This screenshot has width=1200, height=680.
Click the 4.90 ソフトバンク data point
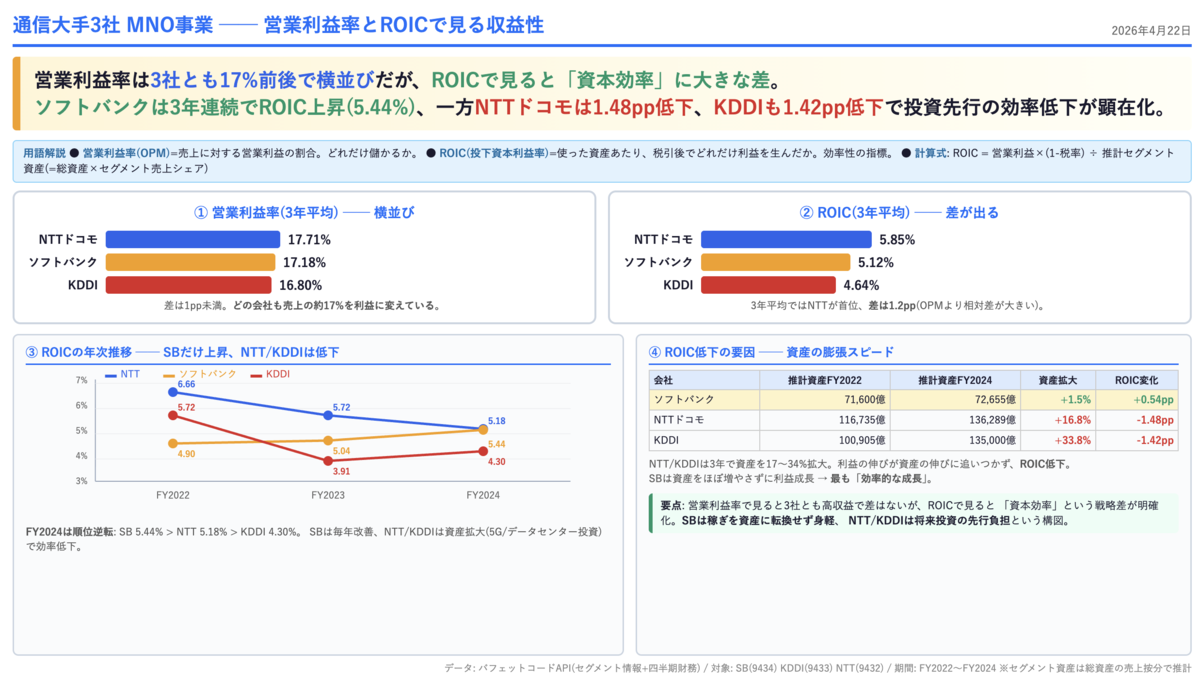point(173,443)
